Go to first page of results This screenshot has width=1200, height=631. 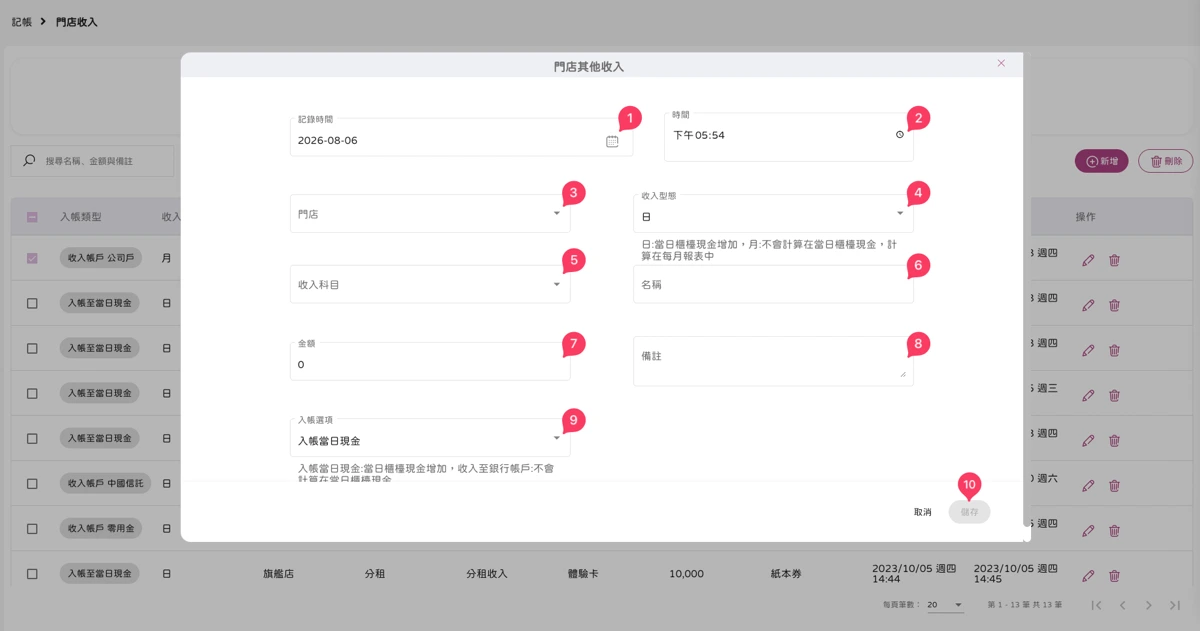[x=1097, y=605]
